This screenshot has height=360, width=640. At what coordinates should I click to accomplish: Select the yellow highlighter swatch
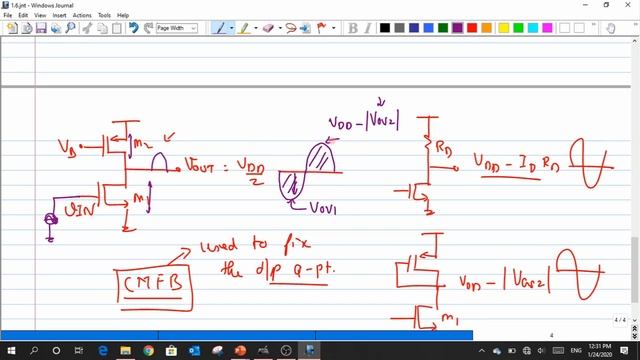pyautogui.click(x=504, y=28)
